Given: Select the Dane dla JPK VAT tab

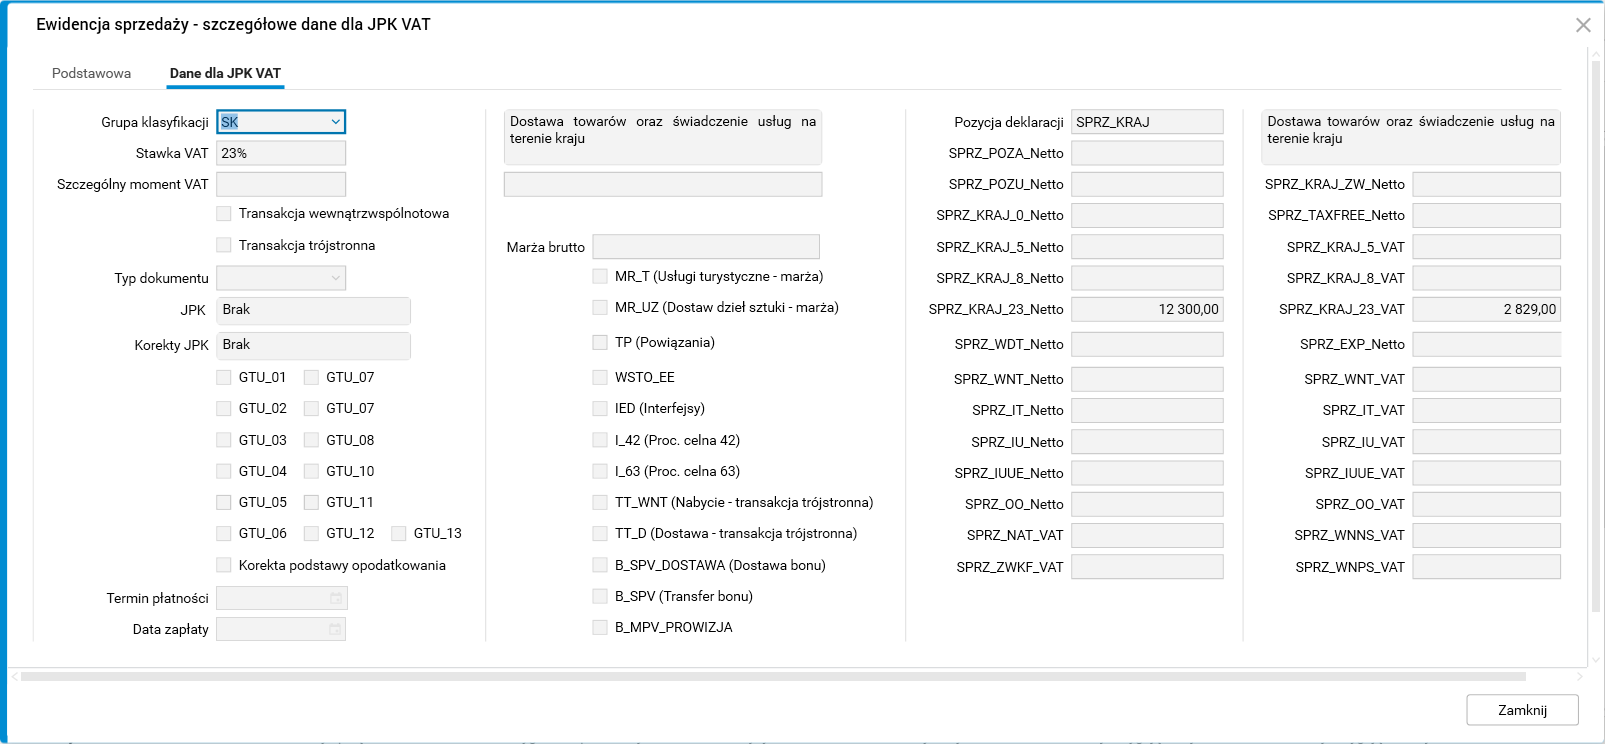Looking at the screenshot, I should click(x=225, y=73).
